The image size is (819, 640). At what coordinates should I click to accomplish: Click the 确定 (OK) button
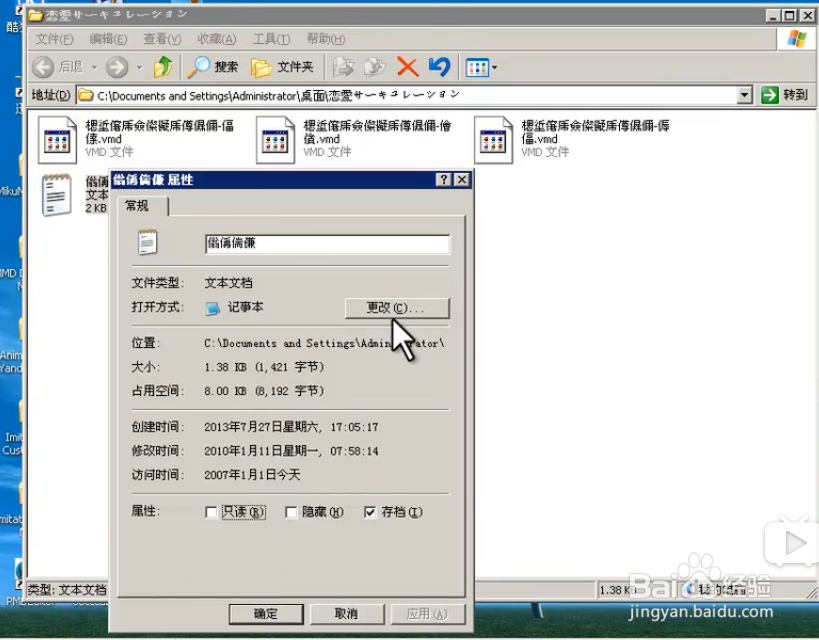(x=266, y=613)
